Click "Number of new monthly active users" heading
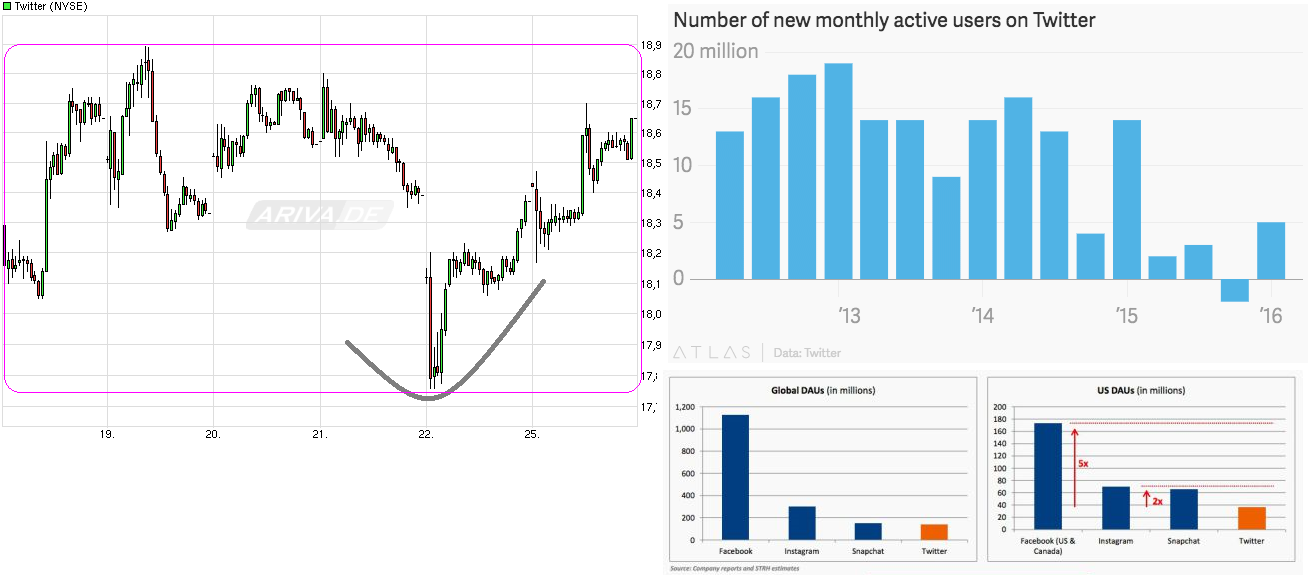This screenshot has height=575, width=1313. (884, 20)
